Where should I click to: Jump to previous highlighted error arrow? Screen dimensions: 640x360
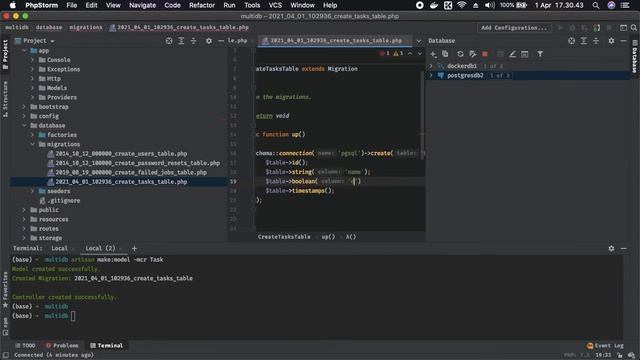[x=410, y=53]
